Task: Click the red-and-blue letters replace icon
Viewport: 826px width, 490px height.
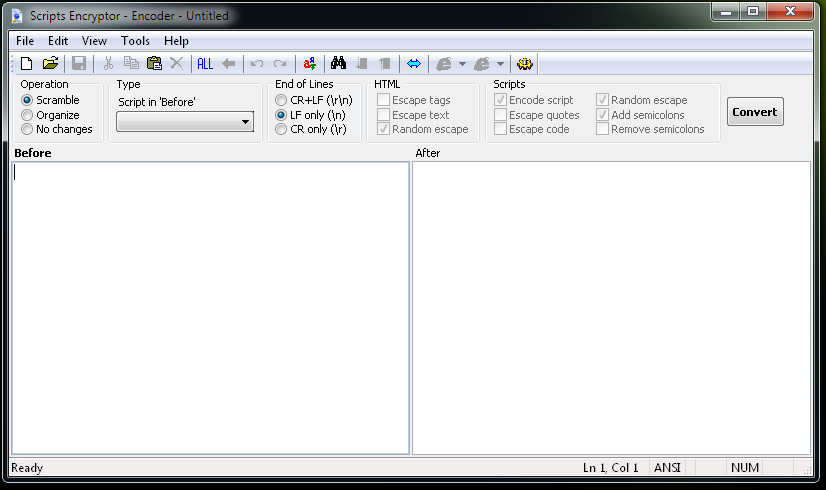Action: click(310, 64)
